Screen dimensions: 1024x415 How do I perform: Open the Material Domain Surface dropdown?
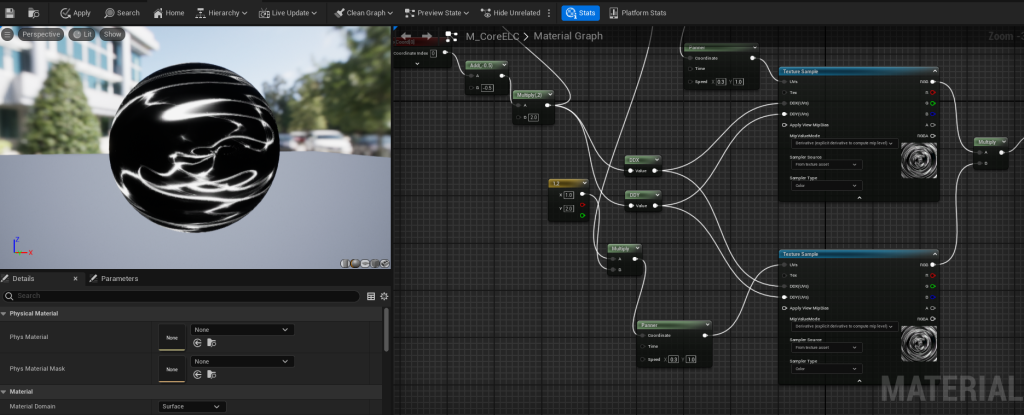coord(191,407)
